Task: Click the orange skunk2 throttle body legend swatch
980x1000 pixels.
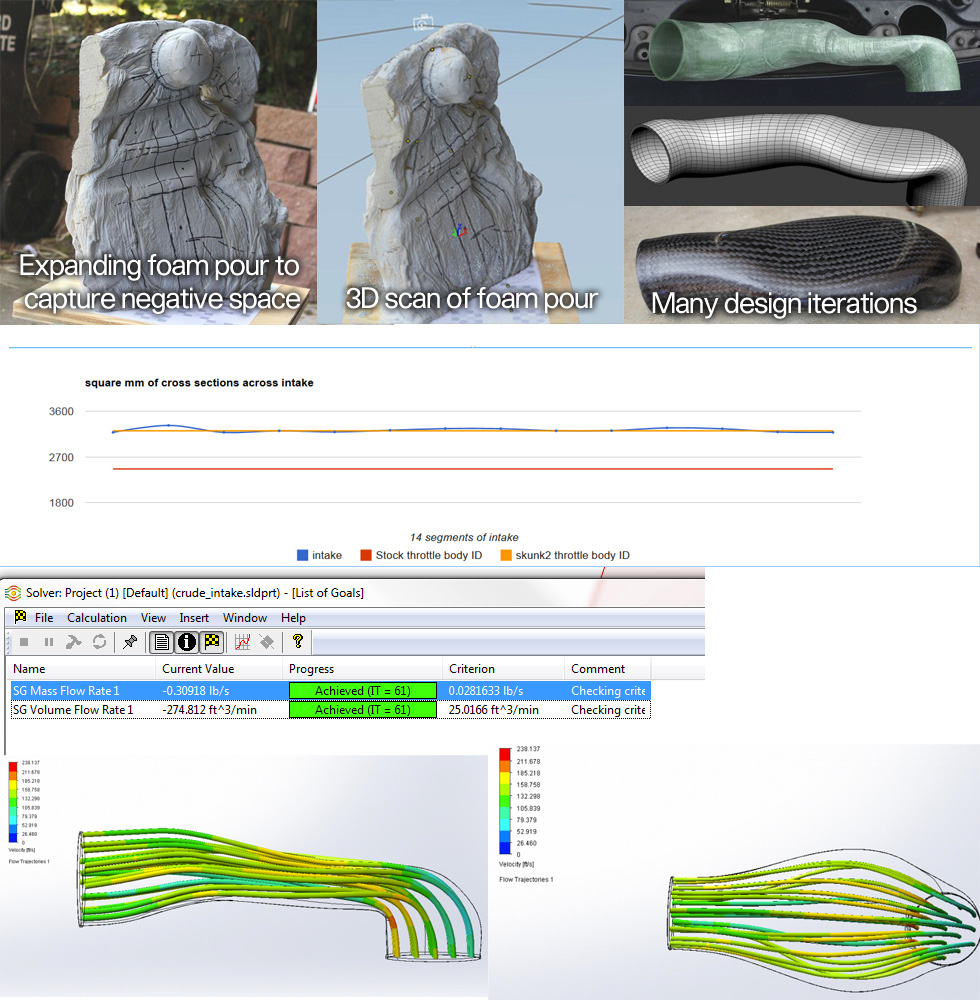Action: pos(506,555)
